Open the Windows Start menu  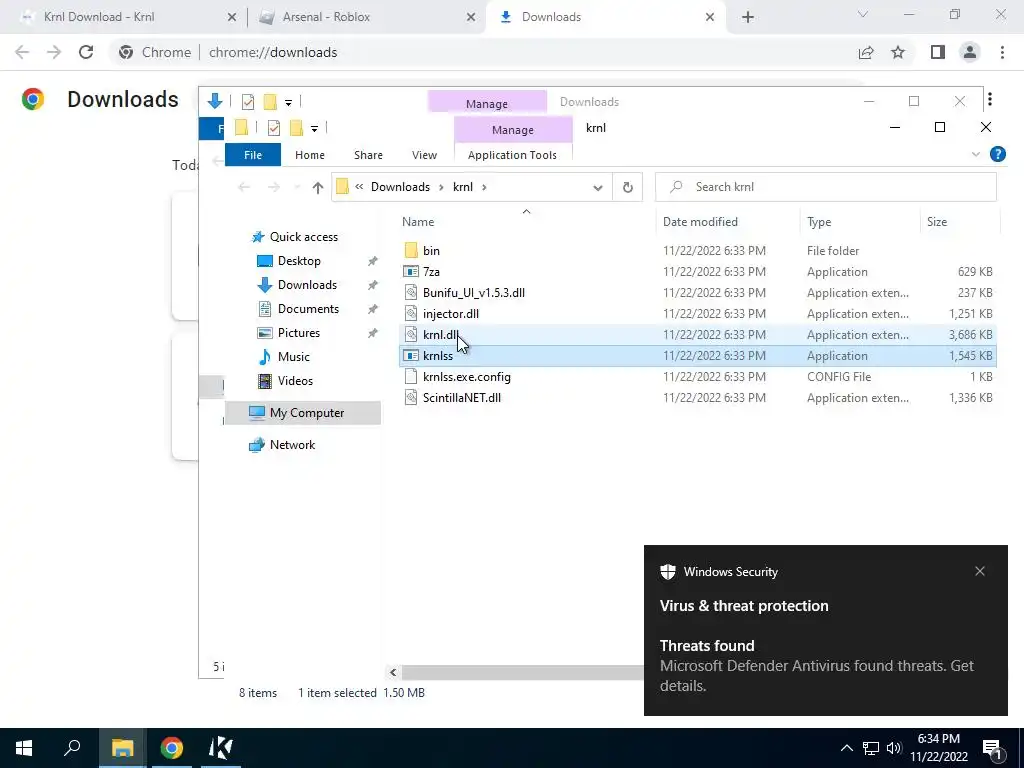pos(24,748)
